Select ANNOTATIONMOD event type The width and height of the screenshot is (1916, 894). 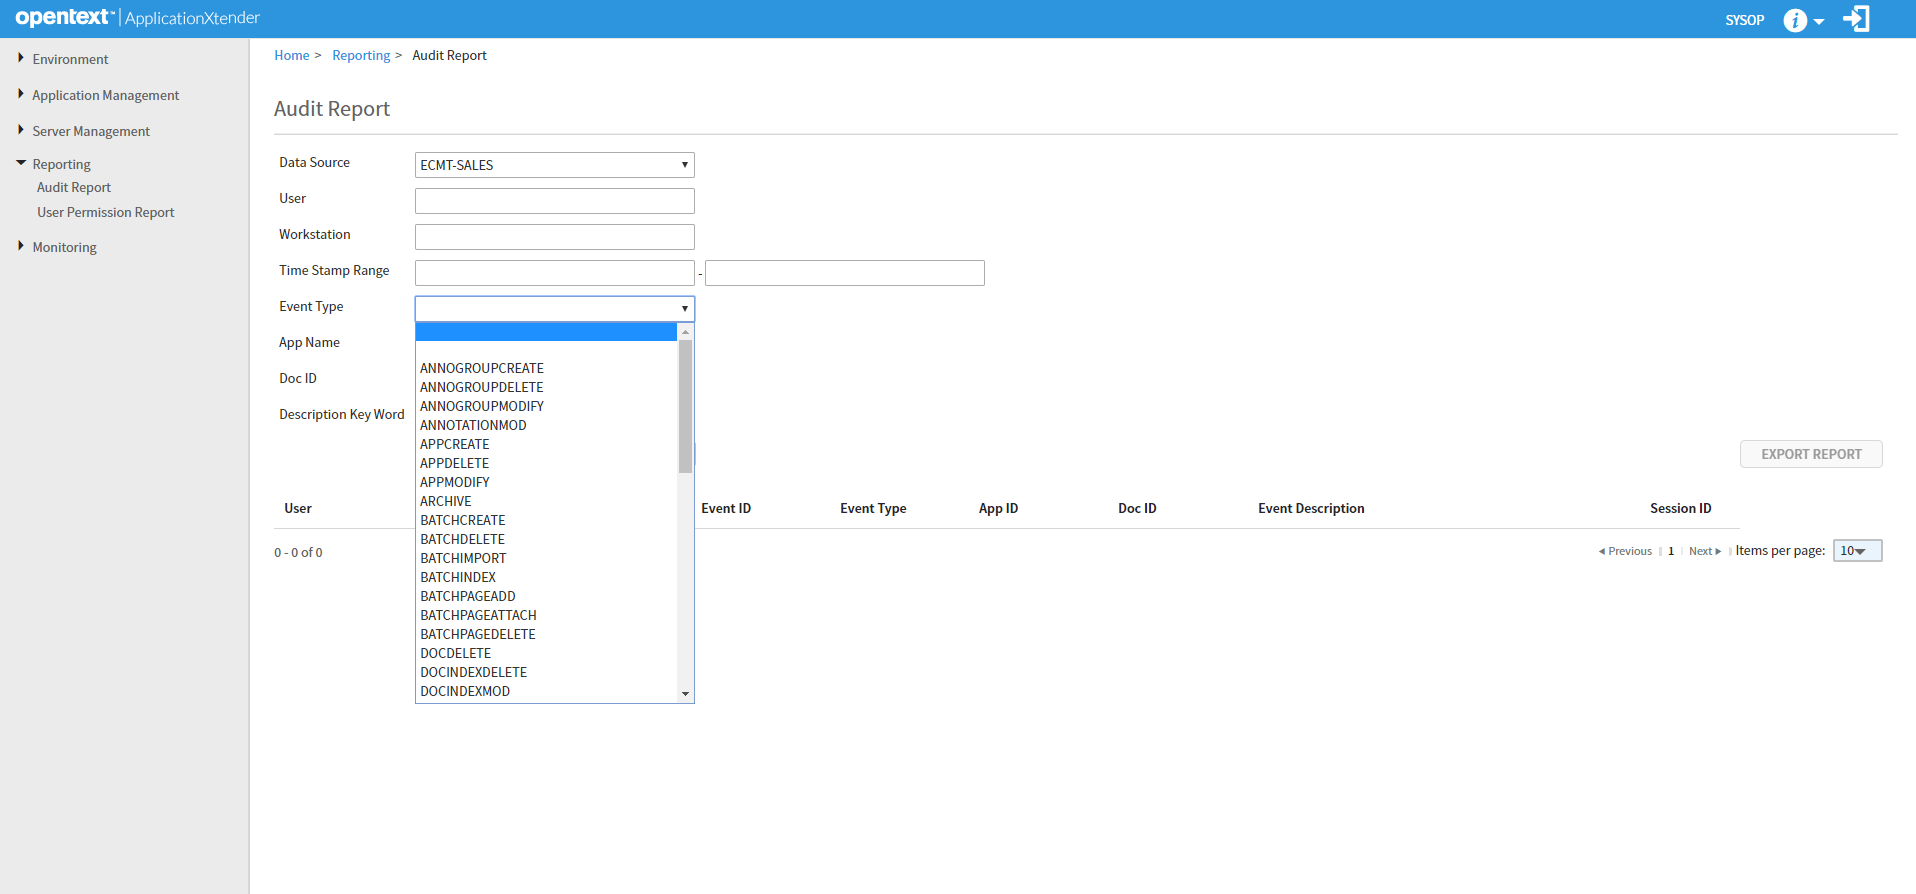[x=473, y=425]
